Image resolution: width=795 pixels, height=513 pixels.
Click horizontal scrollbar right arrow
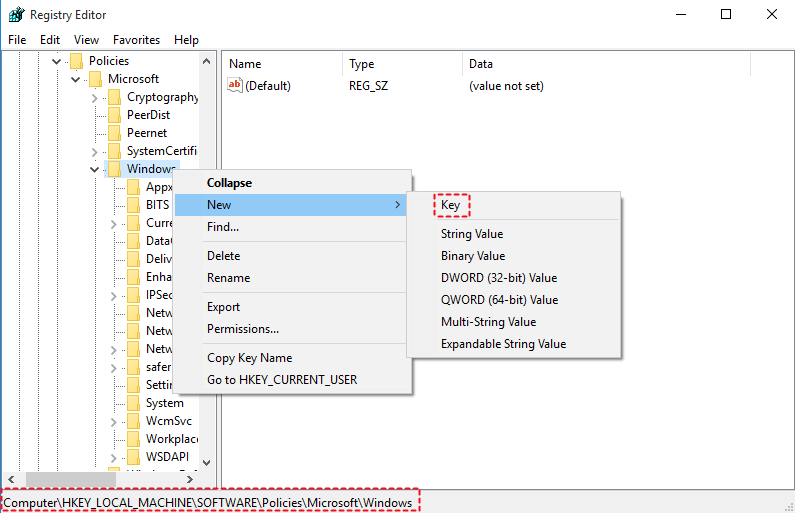click(190, 479)
